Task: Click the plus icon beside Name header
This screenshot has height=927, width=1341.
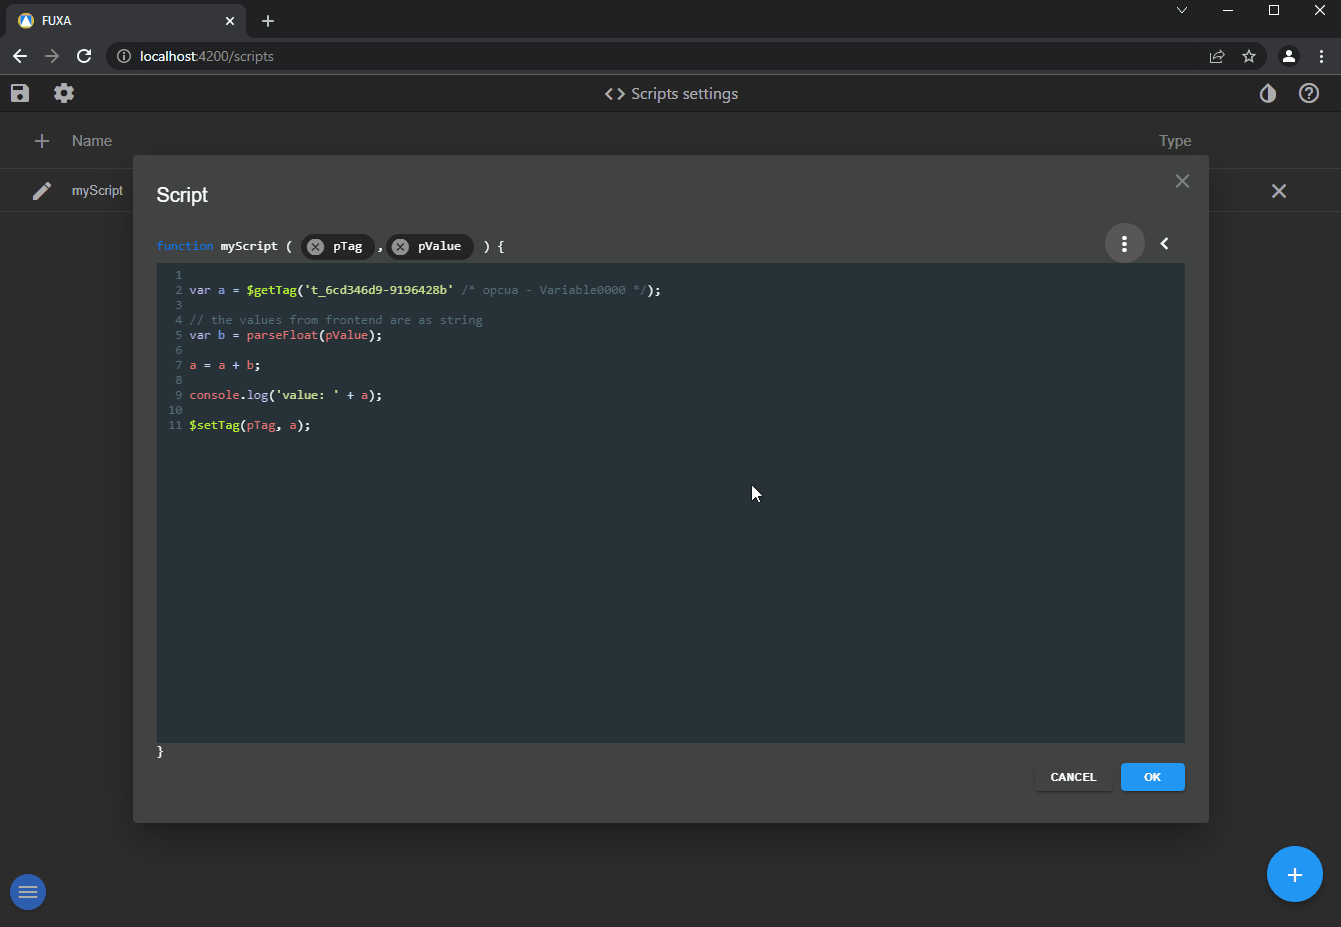Action: tap(42, 141)
